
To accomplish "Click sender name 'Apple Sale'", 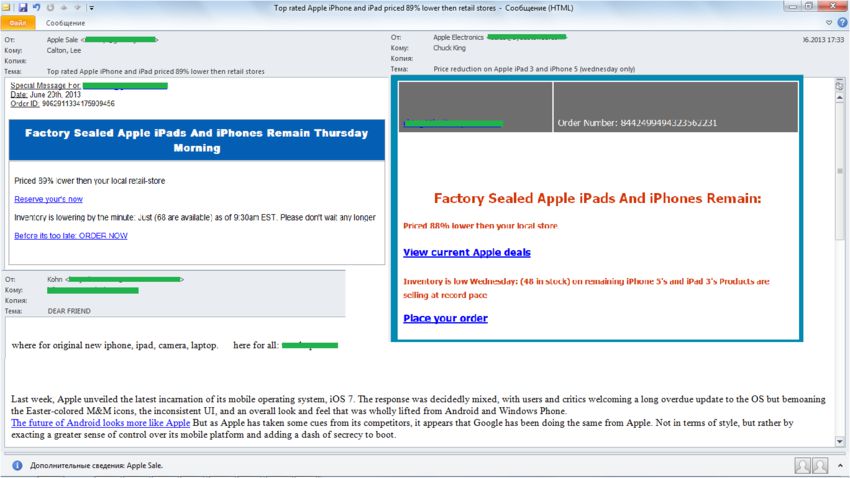I will pyautogui.click(x=62, y=40).
